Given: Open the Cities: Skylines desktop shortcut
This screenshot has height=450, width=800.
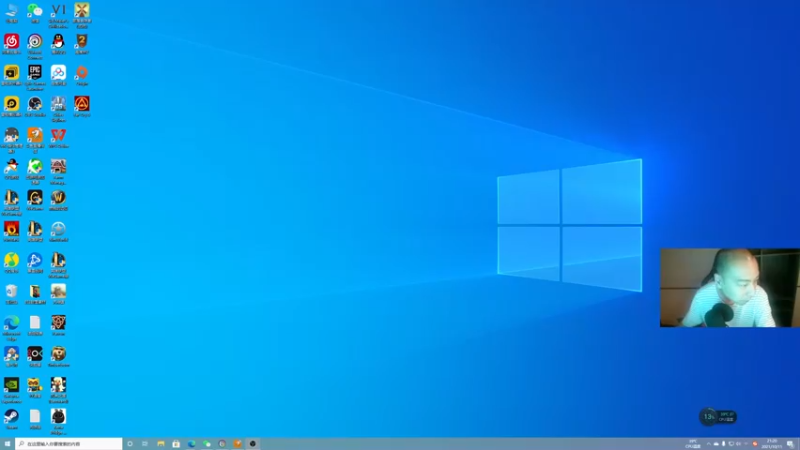Looking at the screenshot, I should [x=58, y=109].
